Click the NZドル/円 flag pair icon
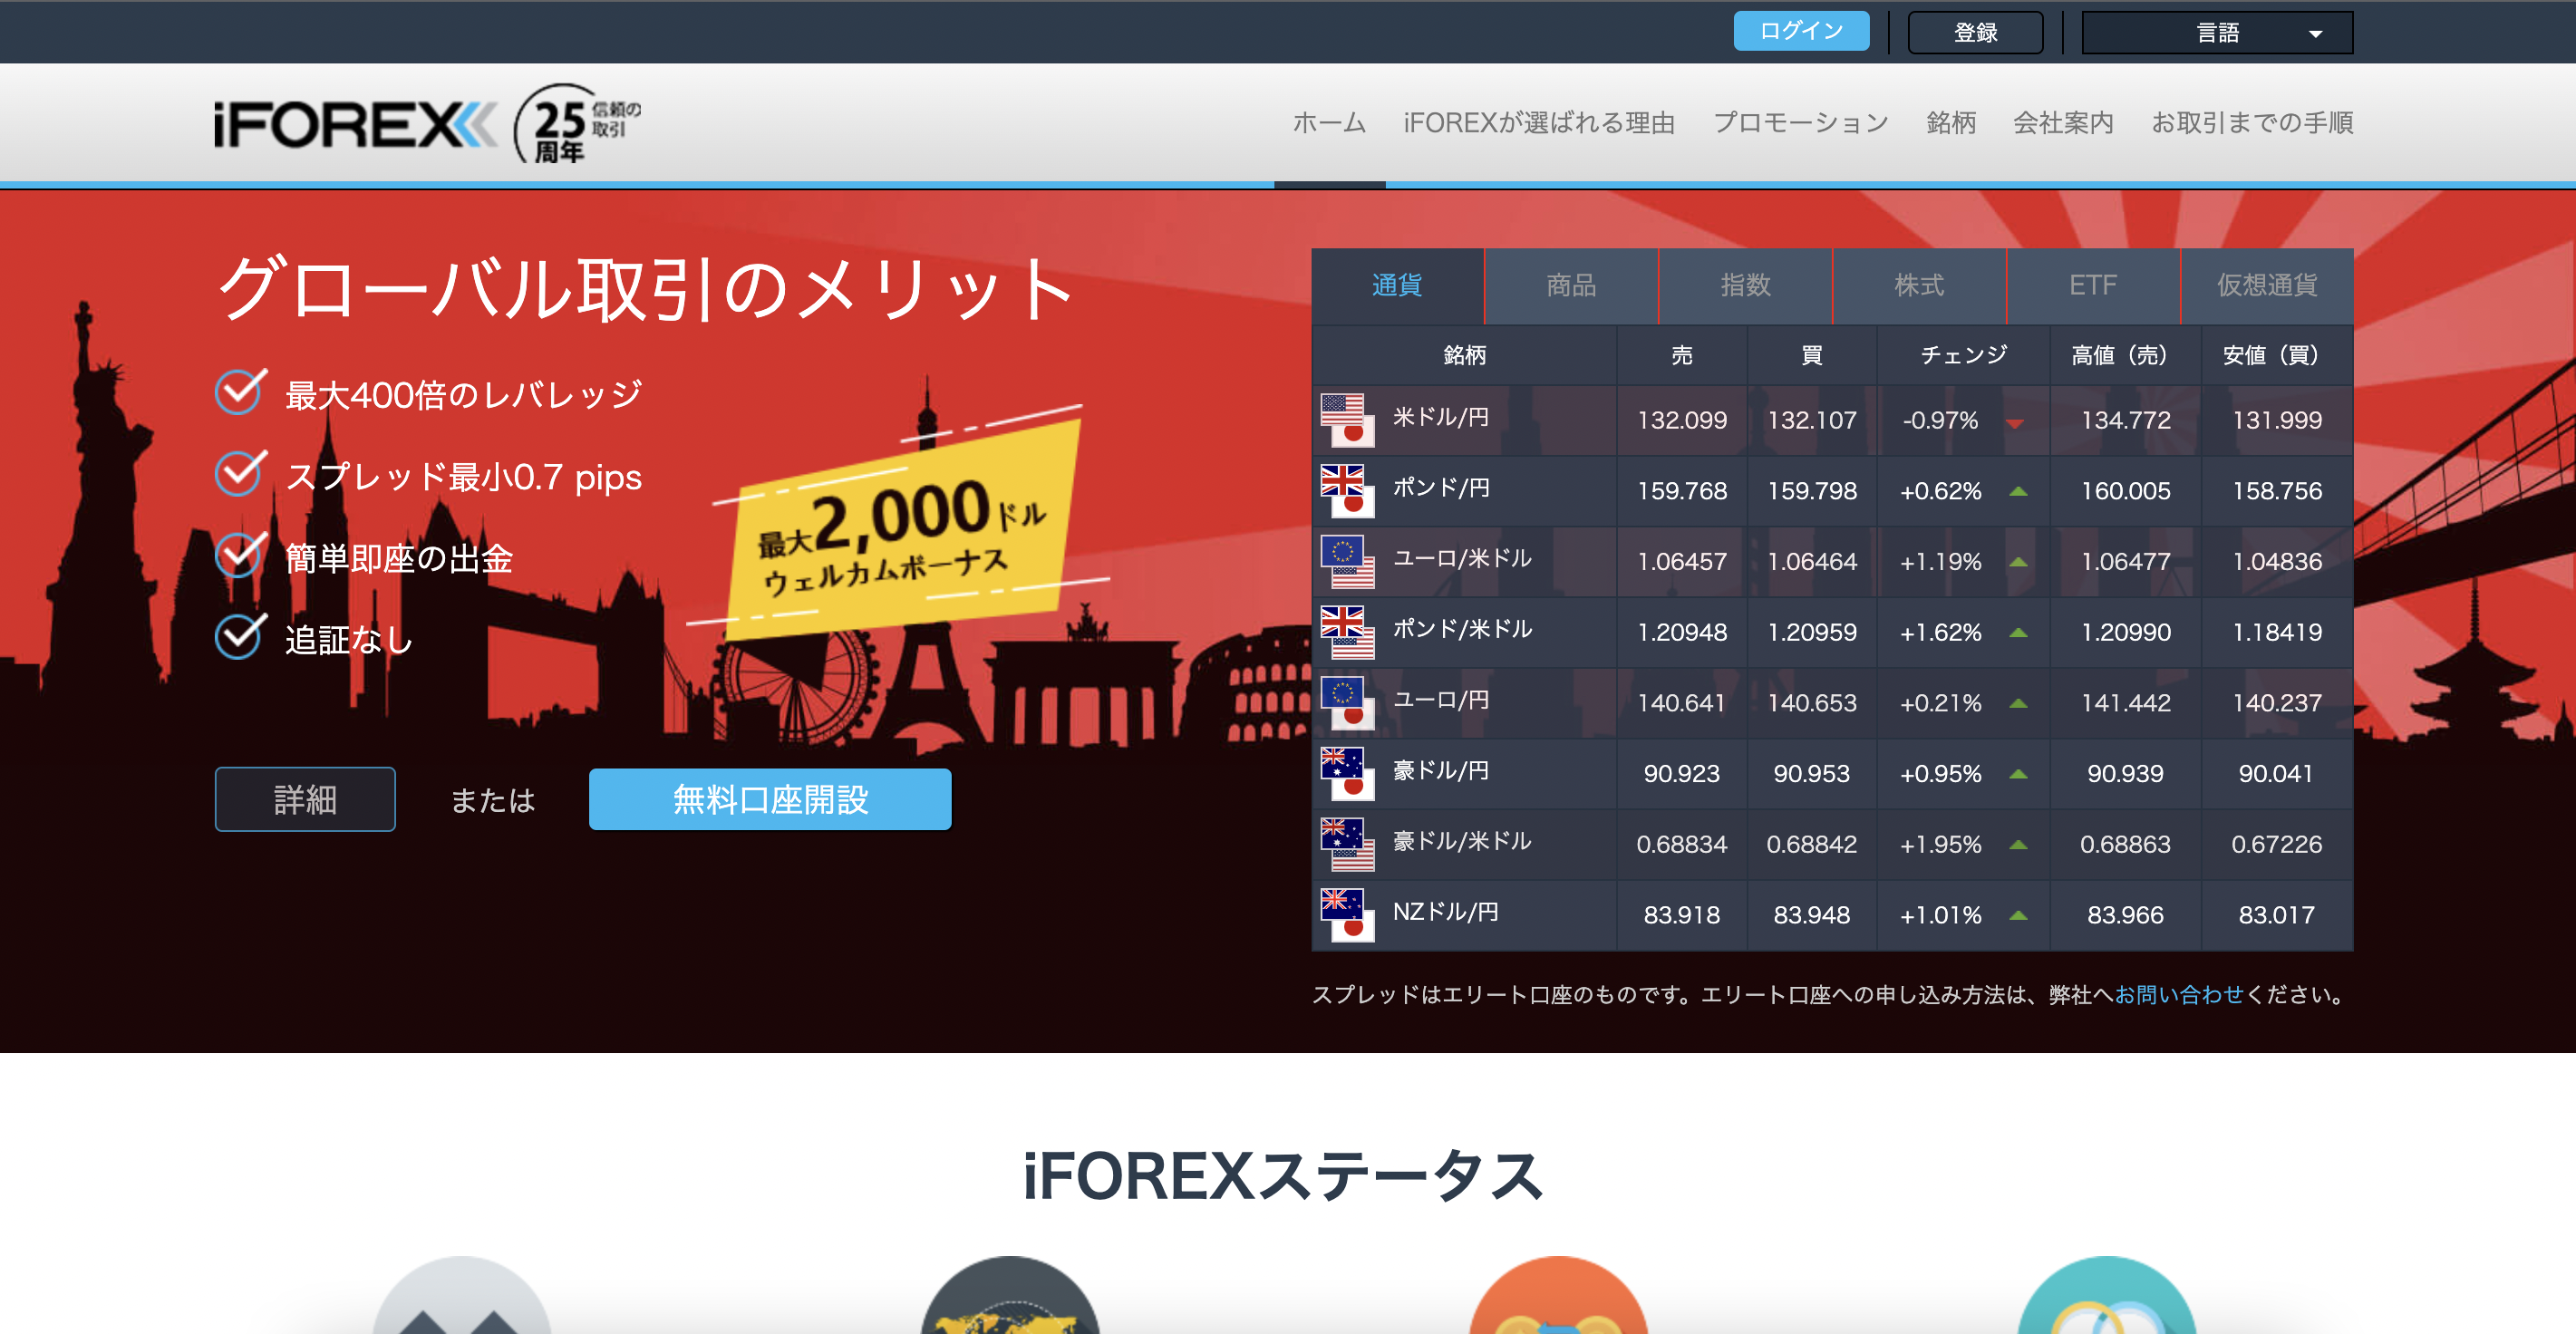The image size is (2576, 1334). point(1347,915)
